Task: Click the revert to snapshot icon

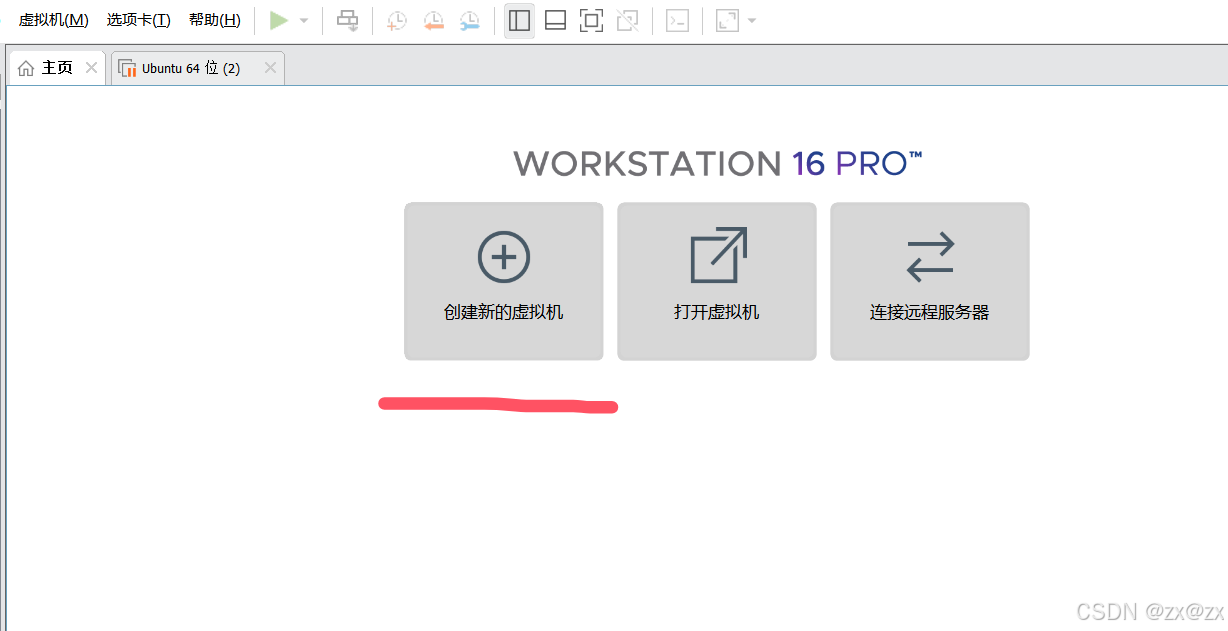Action: pyautogui.click(x=433, y=21)
